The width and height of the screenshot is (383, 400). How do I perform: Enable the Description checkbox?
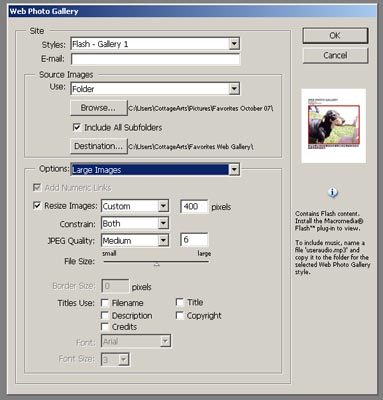click(x=105, y=315)
